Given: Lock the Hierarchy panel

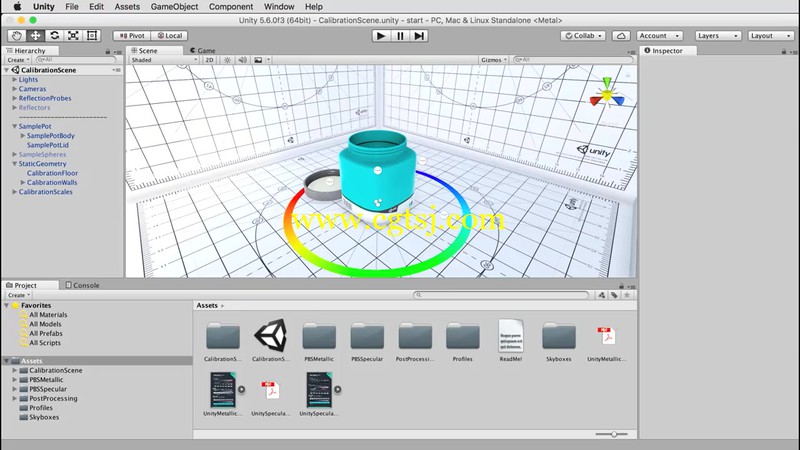Looking at the screenshot, I should (x=108, y=51).
